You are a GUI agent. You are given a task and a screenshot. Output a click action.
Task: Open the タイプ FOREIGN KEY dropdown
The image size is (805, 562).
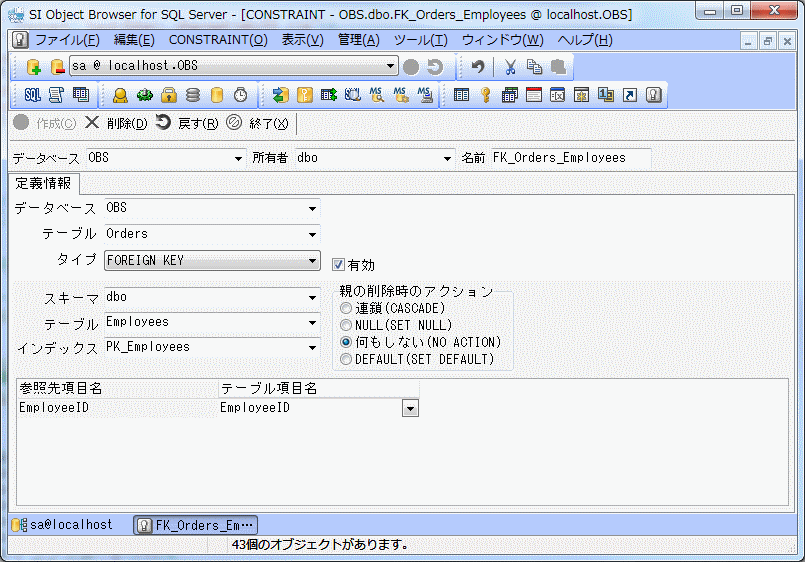coord(313,261)
